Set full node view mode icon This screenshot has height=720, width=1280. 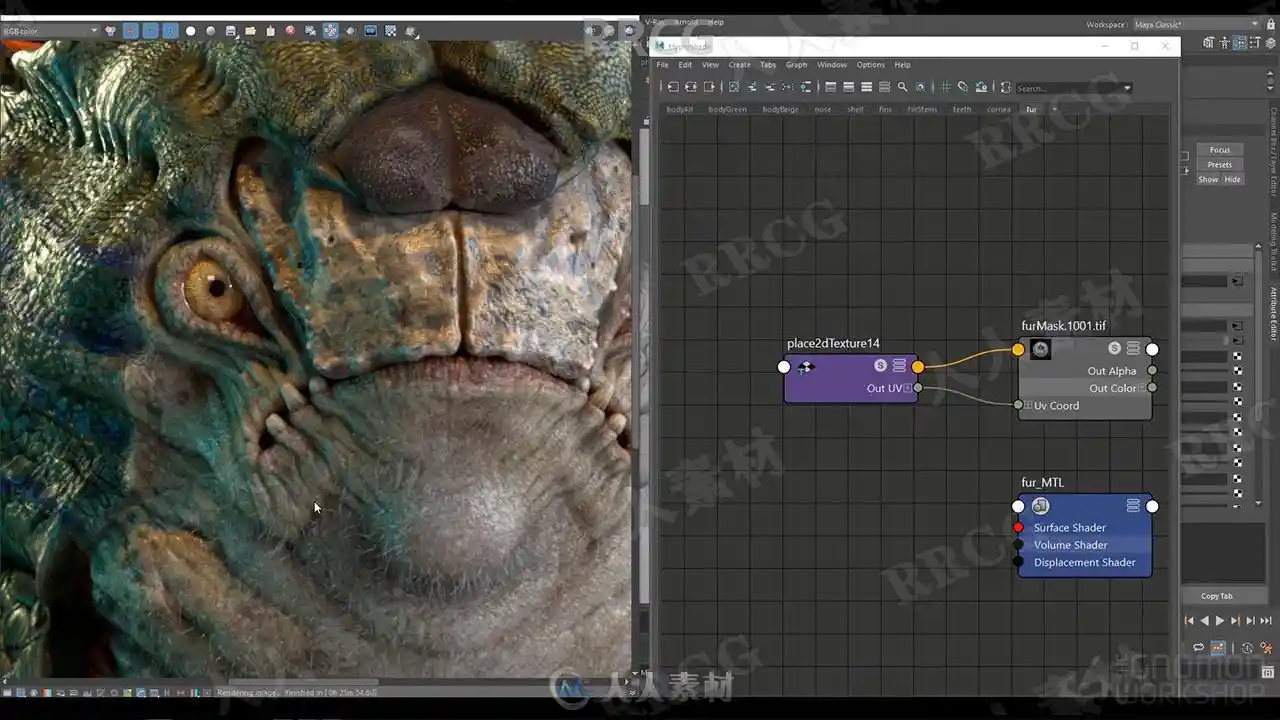866,87
